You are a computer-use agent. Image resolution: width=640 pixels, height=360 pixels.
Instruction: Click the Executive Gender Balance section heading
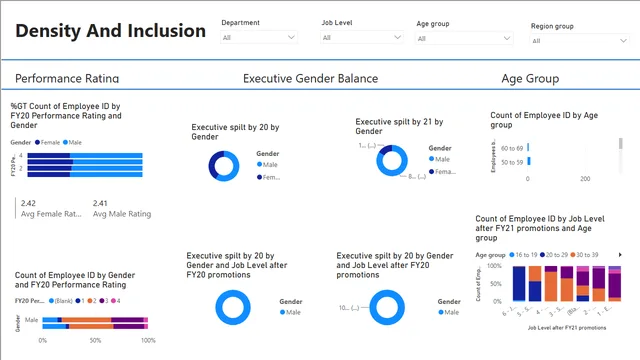(310, 78)
